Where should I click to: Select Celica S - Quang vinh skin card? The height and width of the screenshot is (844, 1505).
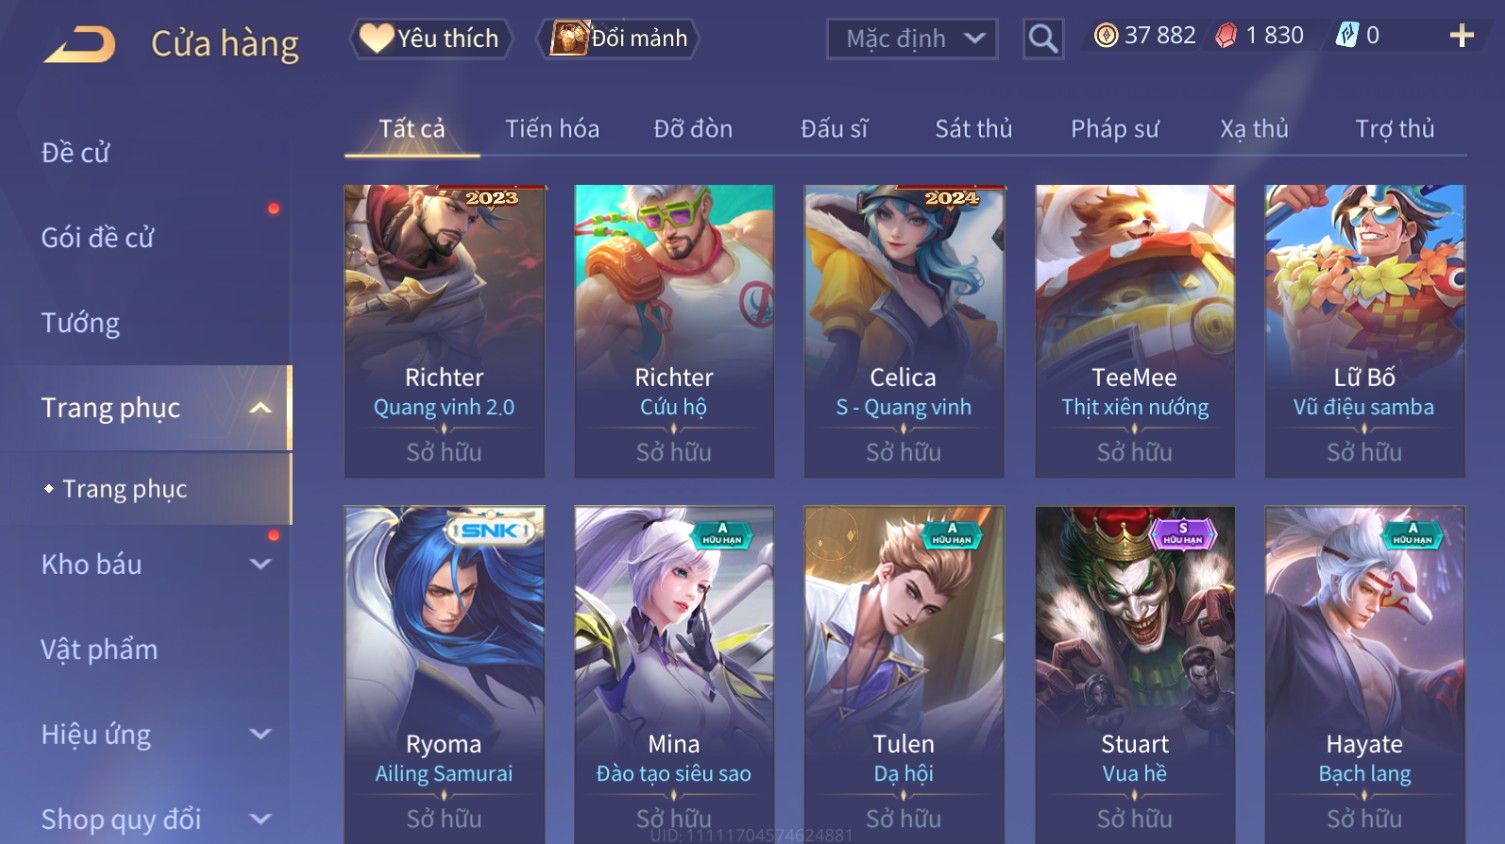(x=904, y=331)
